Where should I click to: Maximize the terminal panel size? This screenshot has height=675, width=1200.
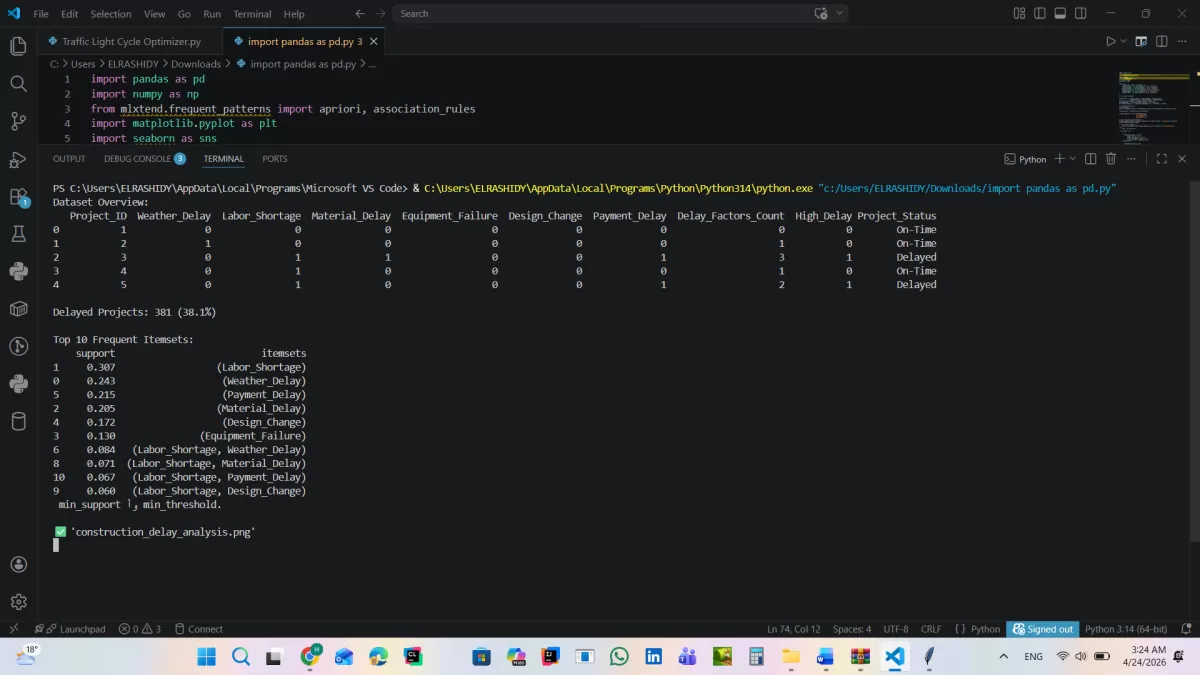[1161, 159]
